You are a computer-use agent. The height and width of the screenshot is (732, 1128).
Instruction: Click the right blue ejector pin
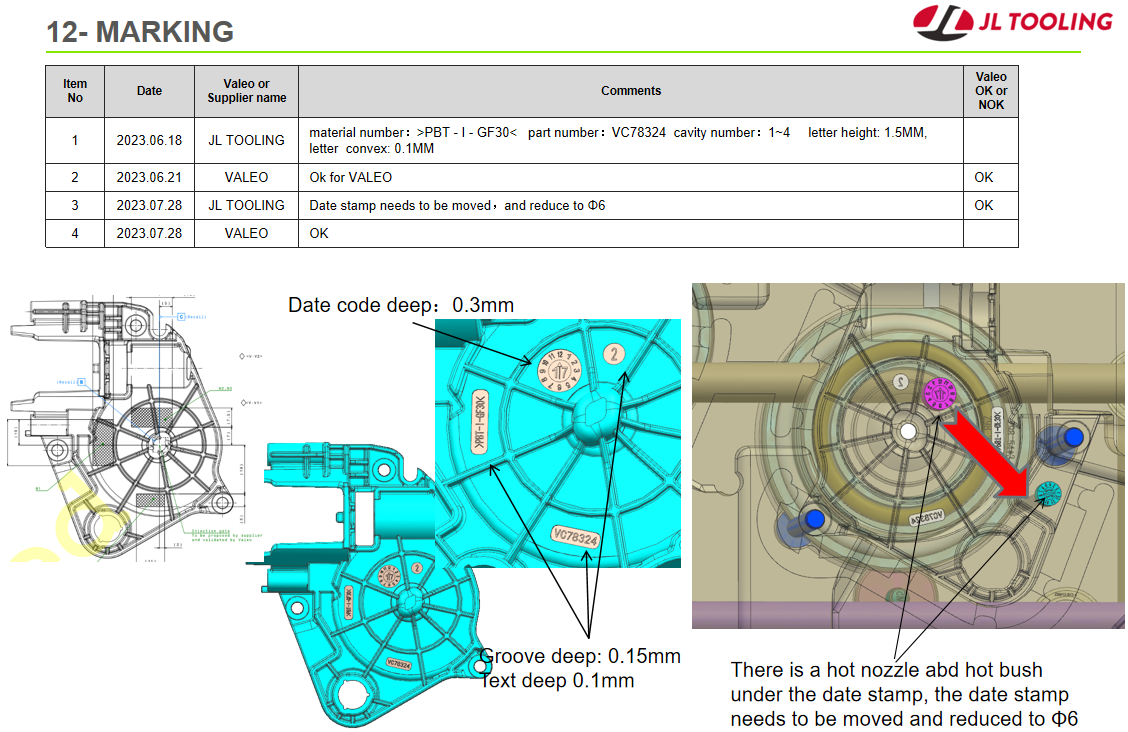(1073, 436)
